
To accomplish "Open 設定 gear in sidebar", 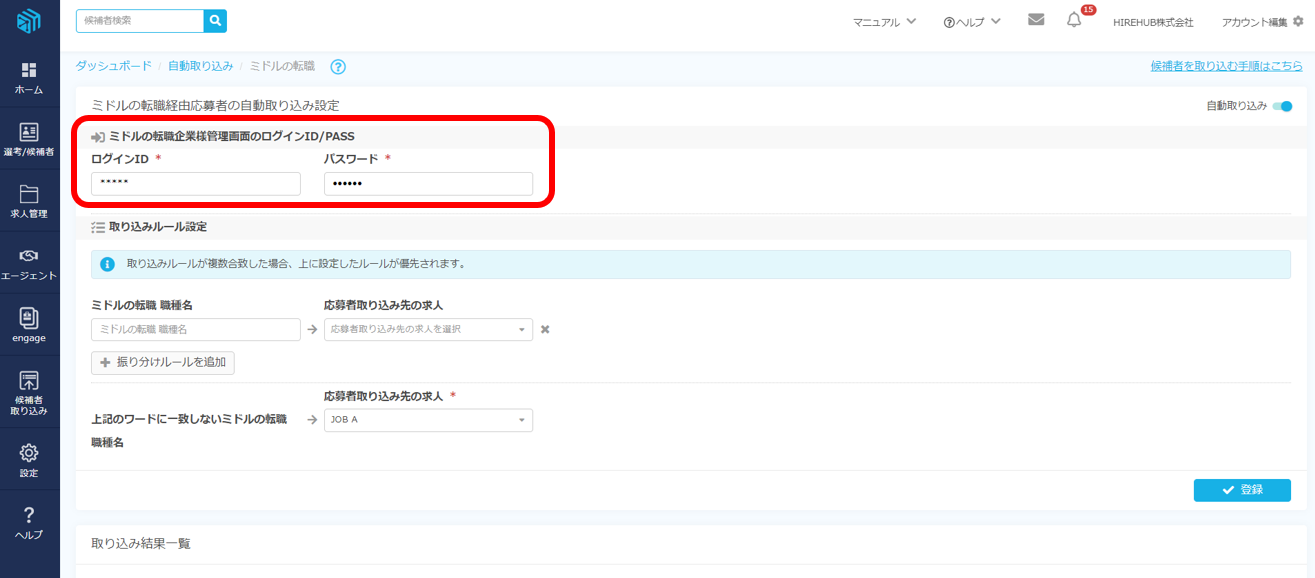I will point(29,460).
